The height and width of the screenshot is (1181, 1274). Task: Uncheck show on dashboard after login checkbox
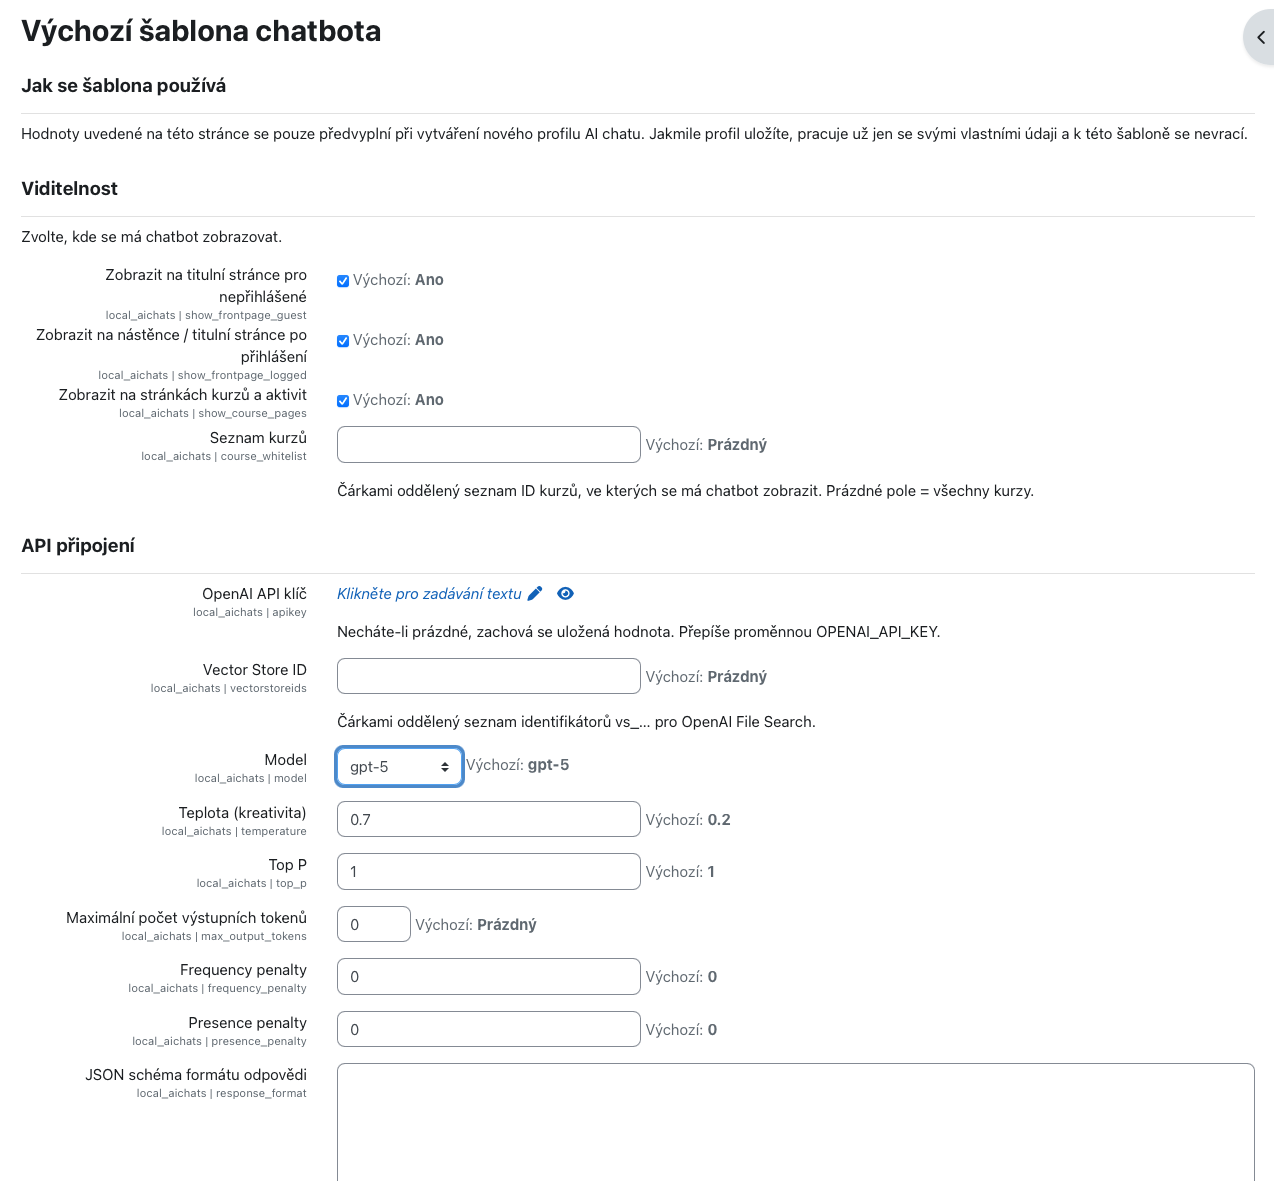click(343, 341)
